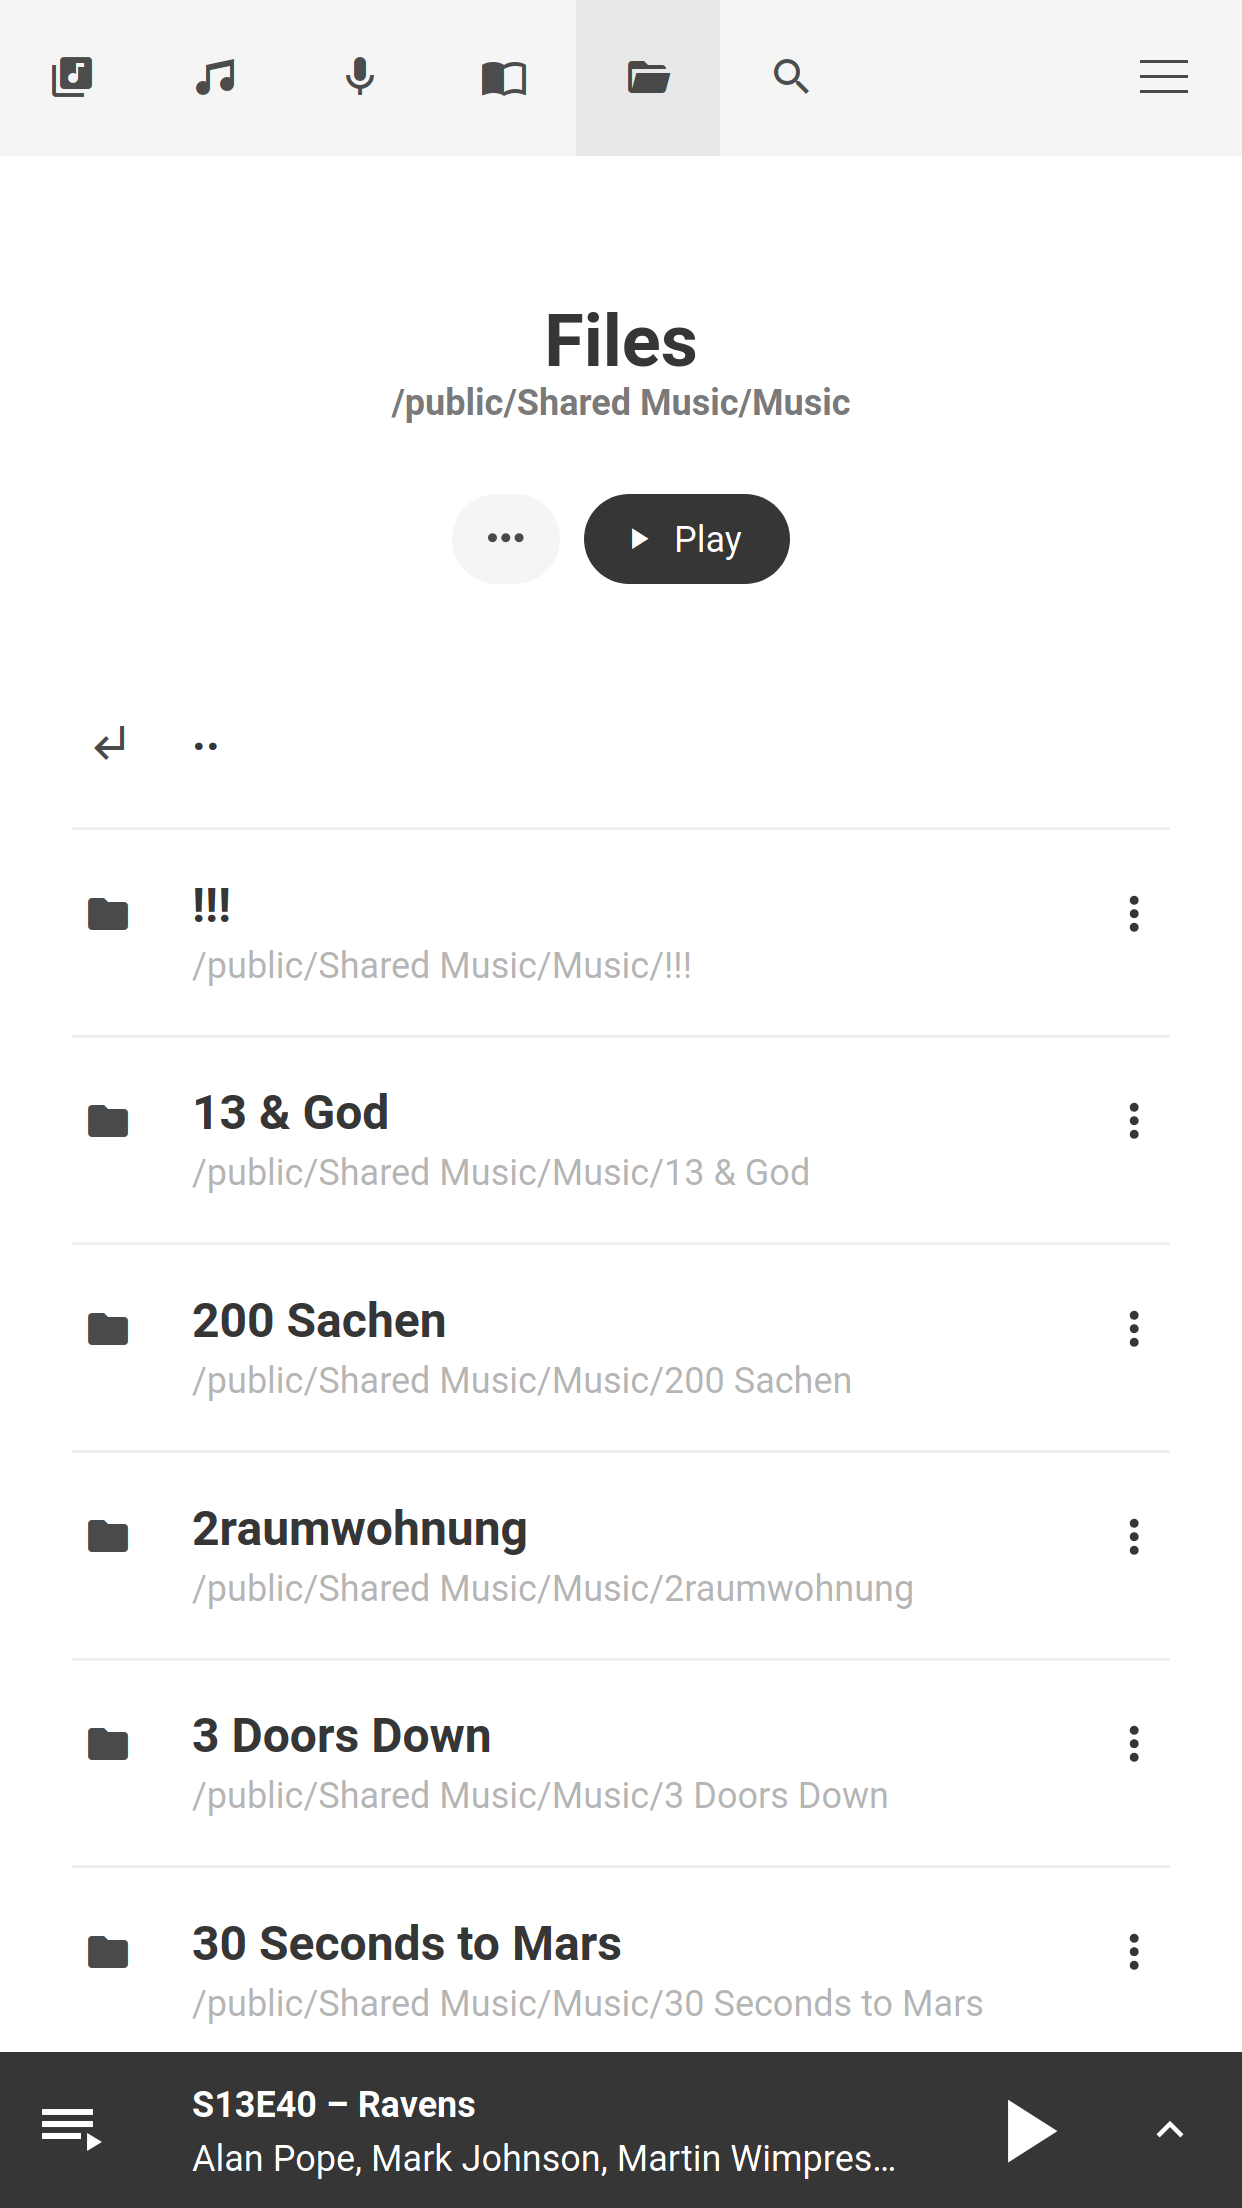Open the search magnifier icon
The height and width of the screenshot is (2208, 1242).
[x=791, y=77]
